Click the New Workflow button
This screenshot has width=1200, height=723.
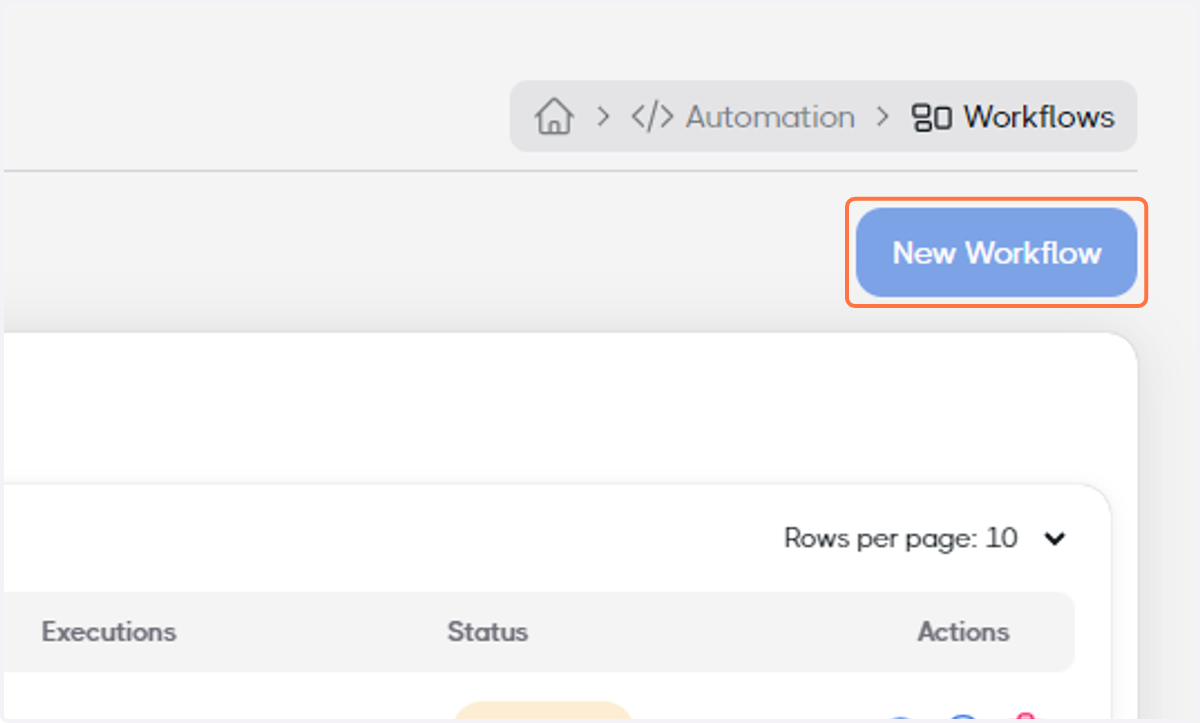[996, 253]
